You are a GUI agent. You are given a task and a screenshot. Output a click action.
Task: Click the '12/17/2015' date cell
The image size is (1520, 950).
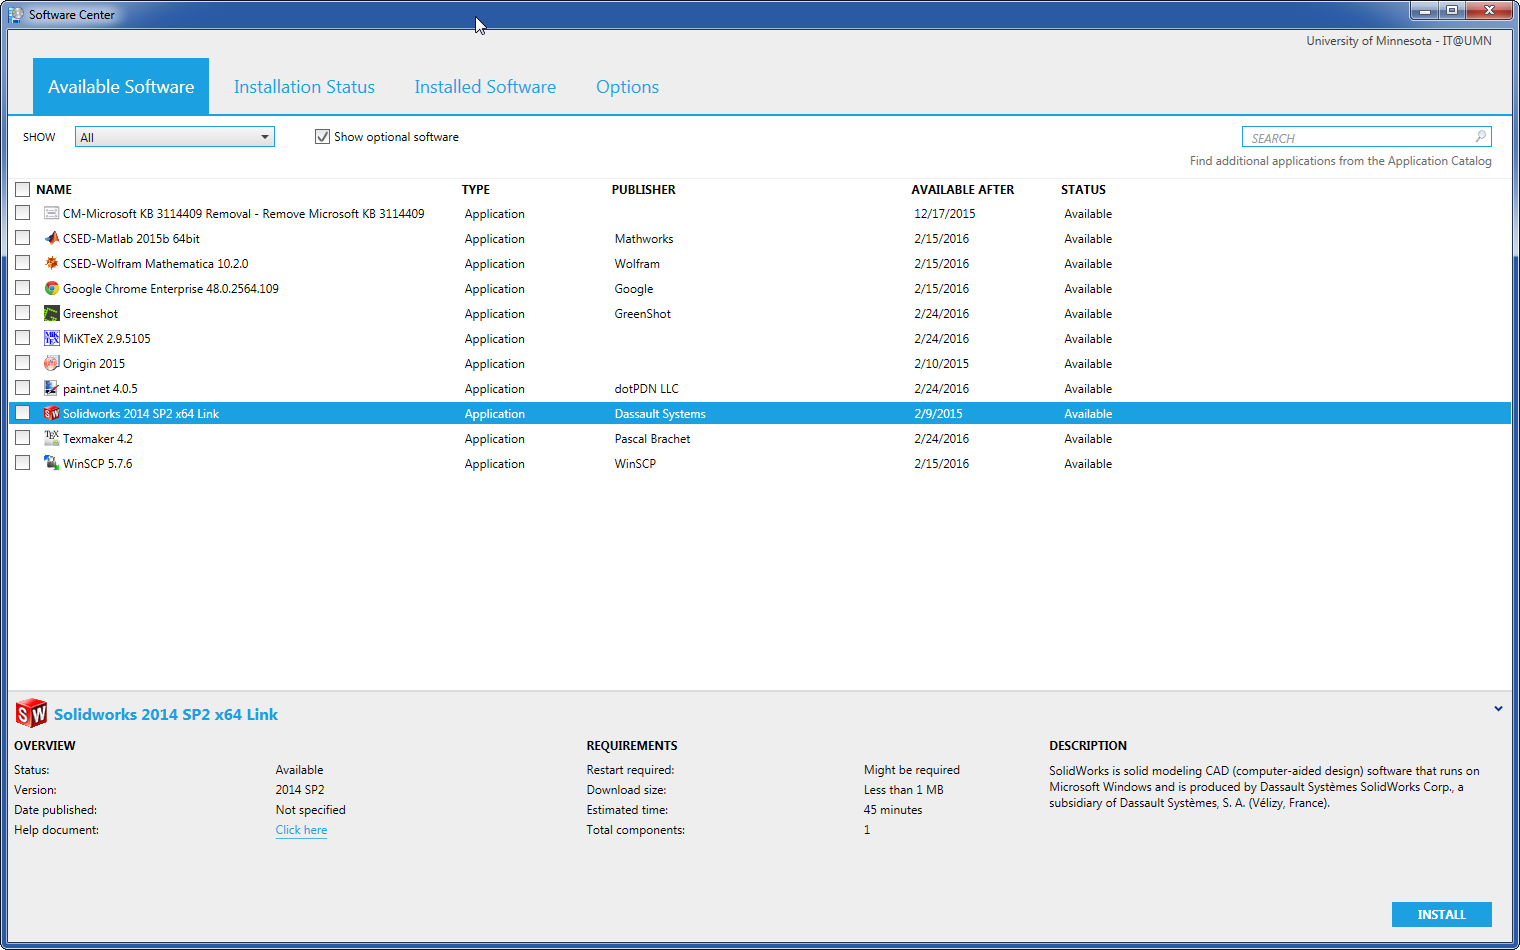pyautogui.click(x=944, y=214)
